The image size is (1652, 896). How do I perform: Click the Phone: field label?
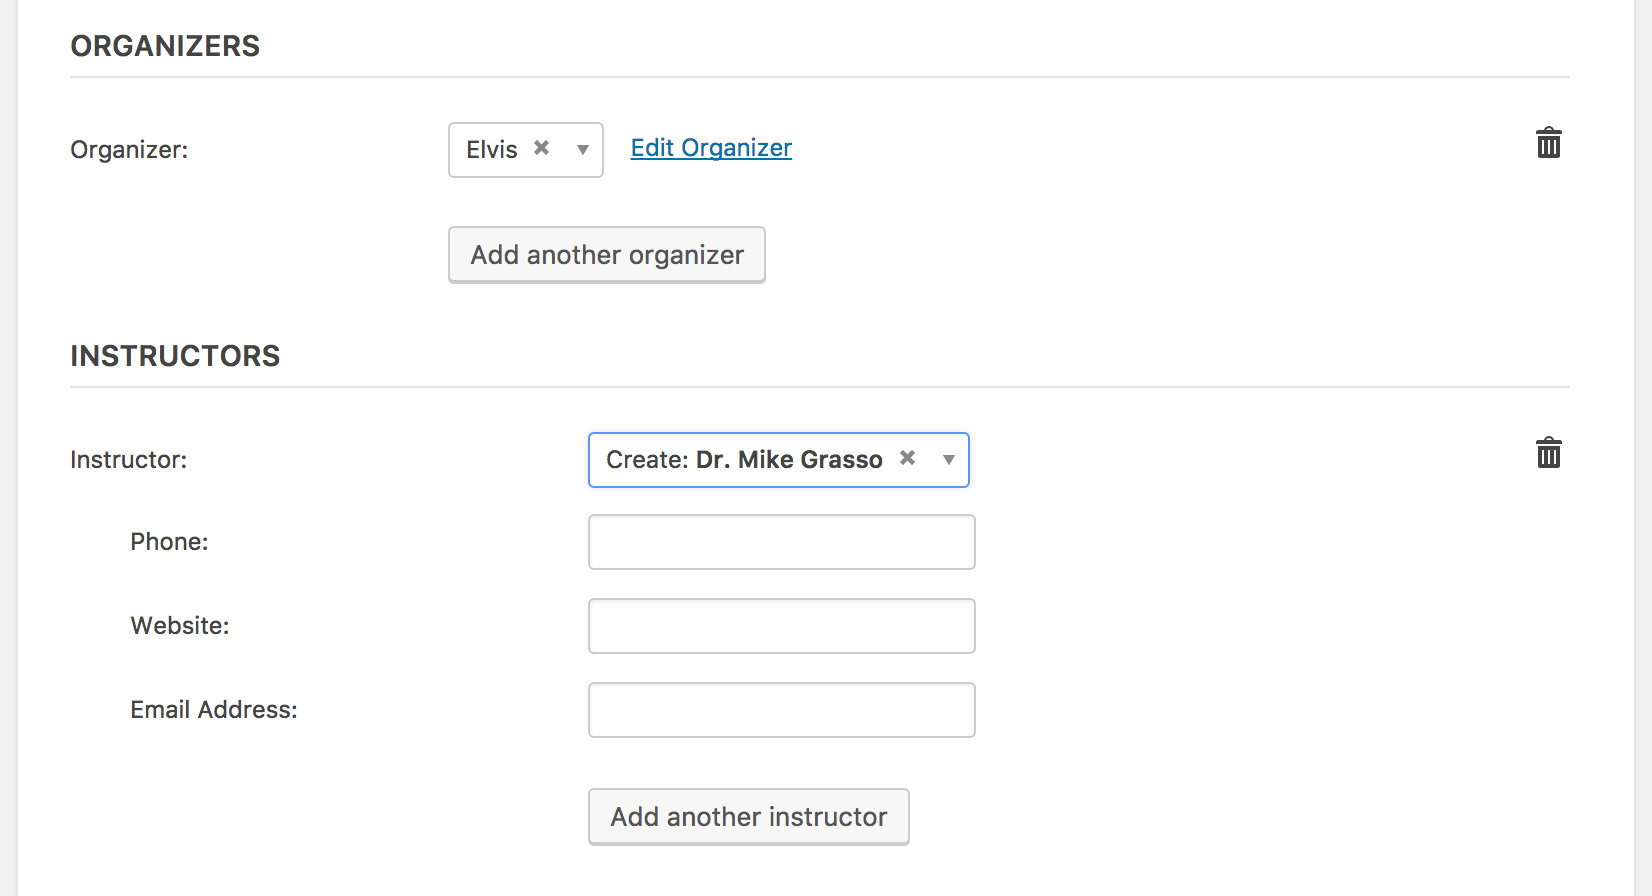[x=169, y=542]
